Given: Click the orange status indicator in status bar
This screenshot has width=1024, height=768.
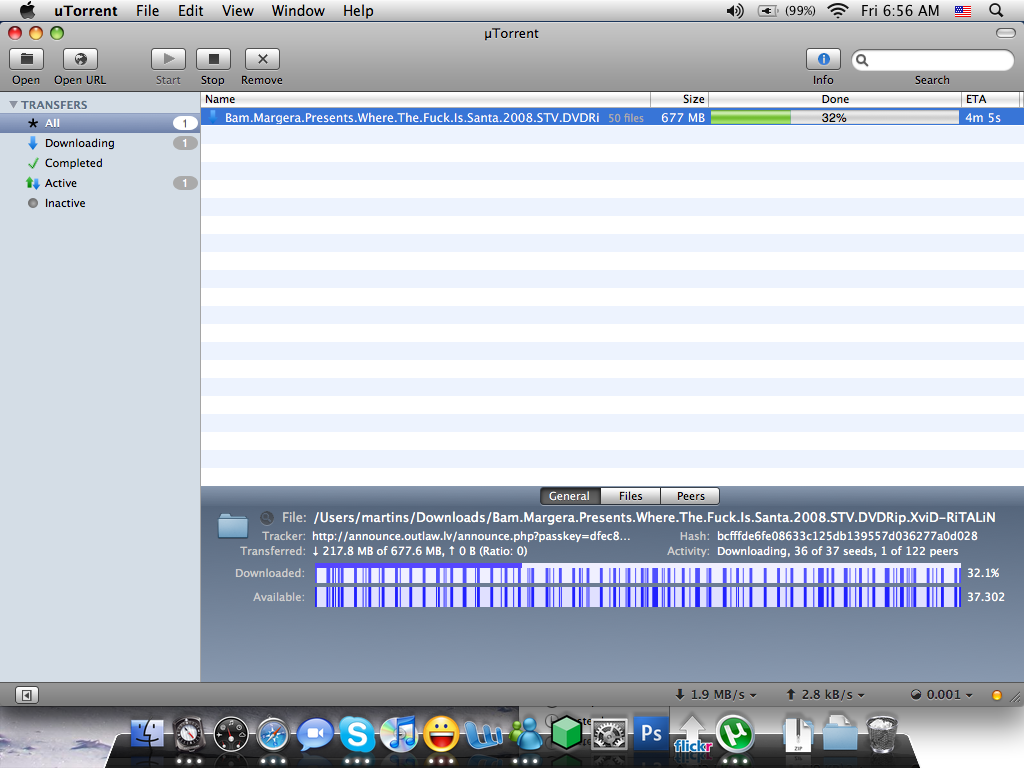Looking at the screenshot, I should pyautogui.click(x=997, y=695).
